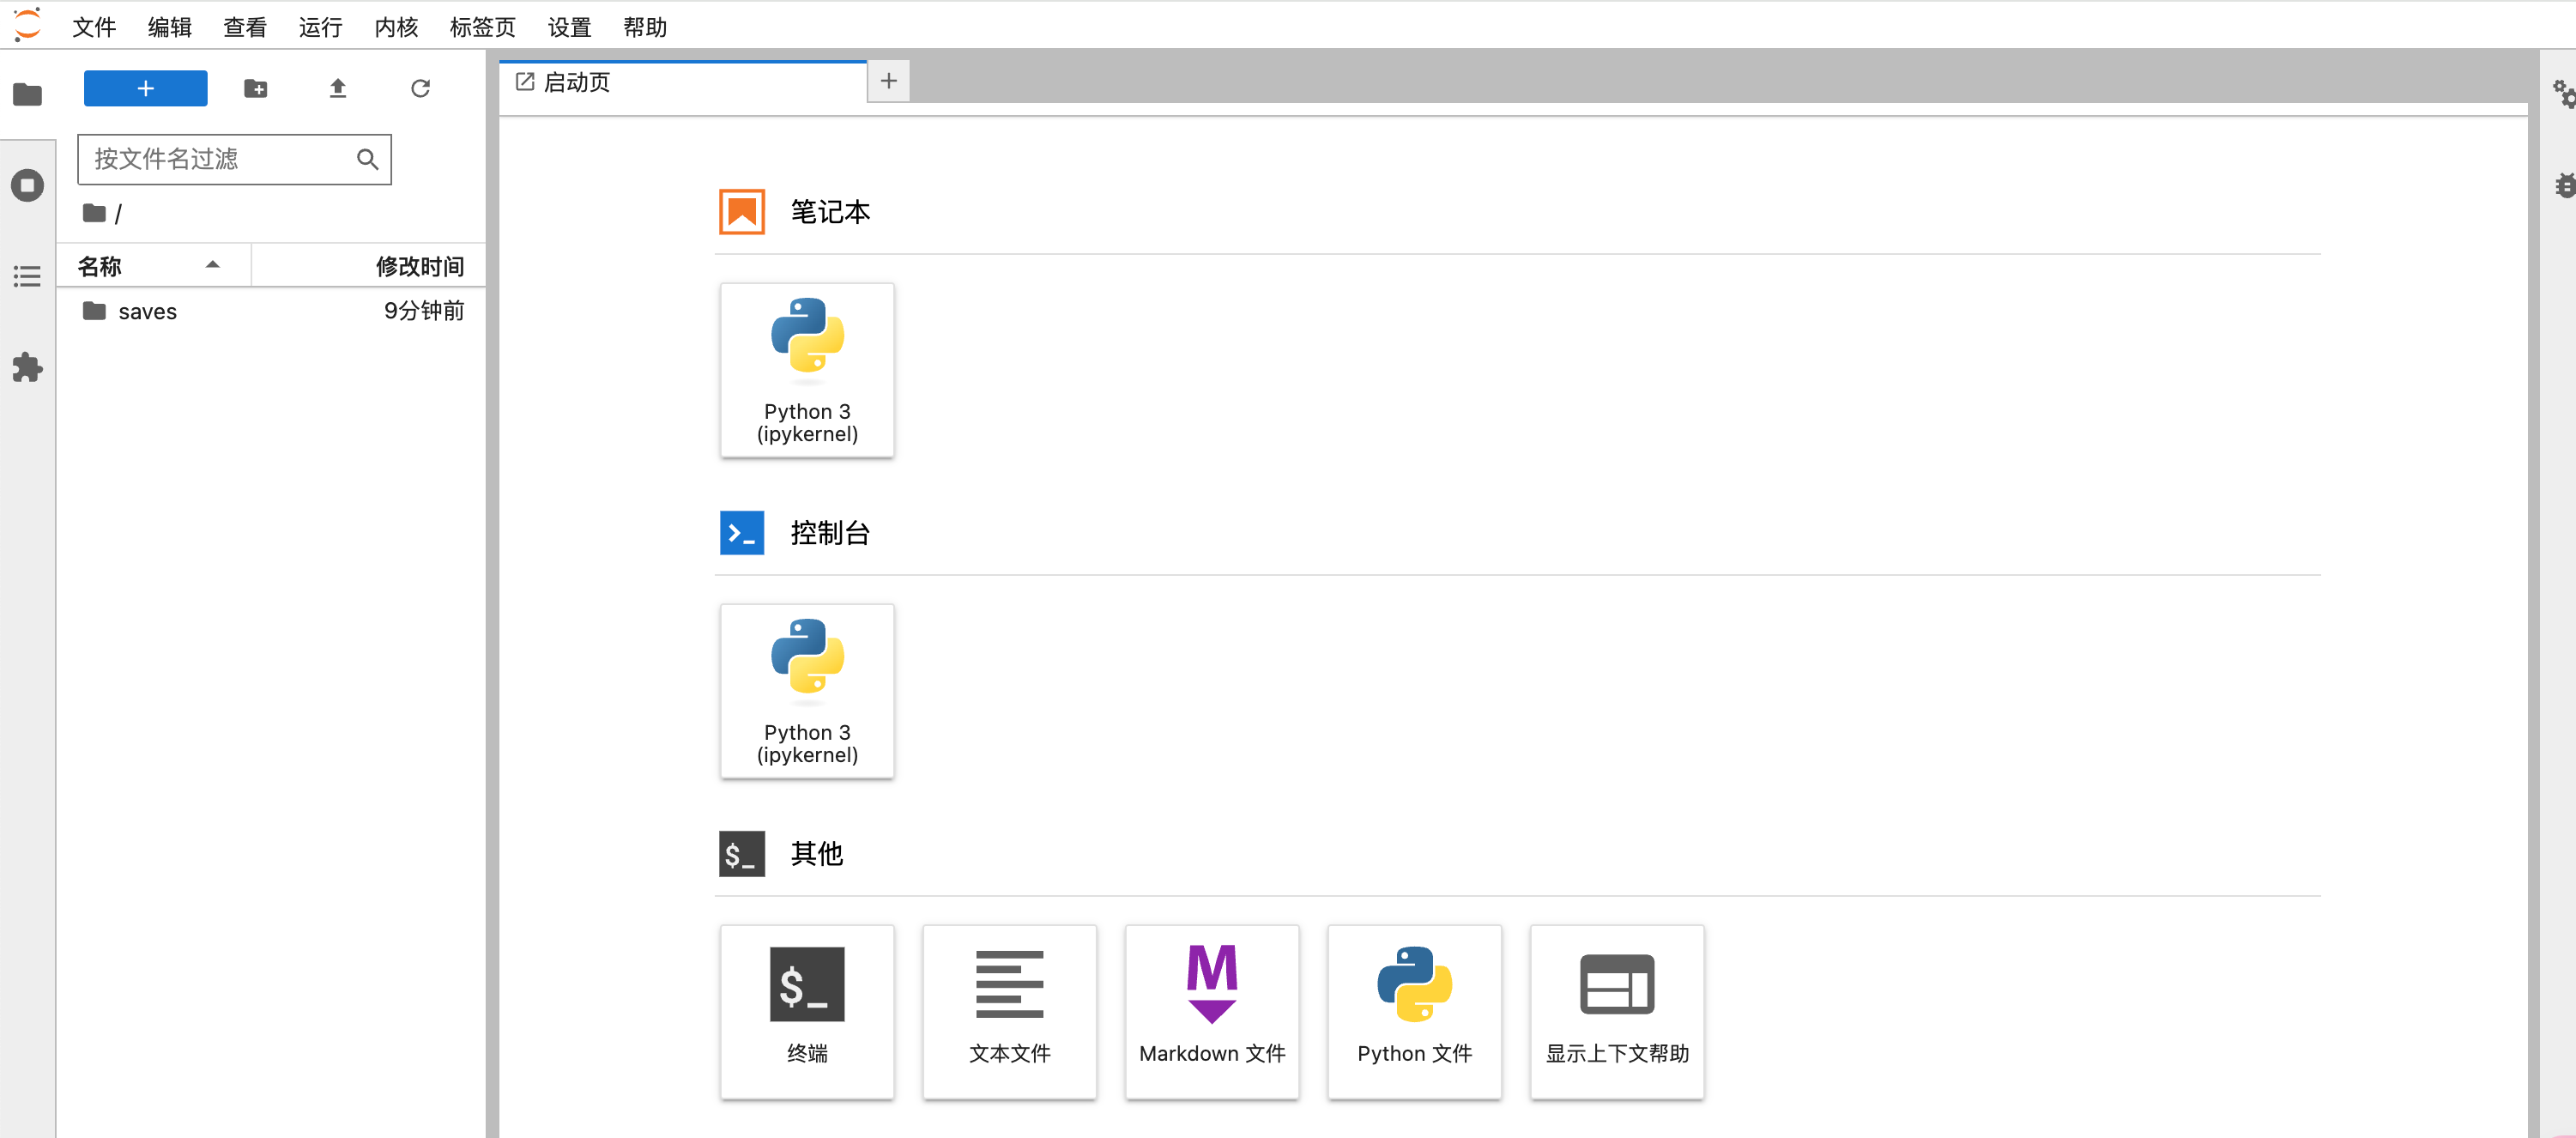The height and width of the screenshot is (1138, 2576).
Task: Create a new folder with folder-plus icon
Action: pos(256,88)
